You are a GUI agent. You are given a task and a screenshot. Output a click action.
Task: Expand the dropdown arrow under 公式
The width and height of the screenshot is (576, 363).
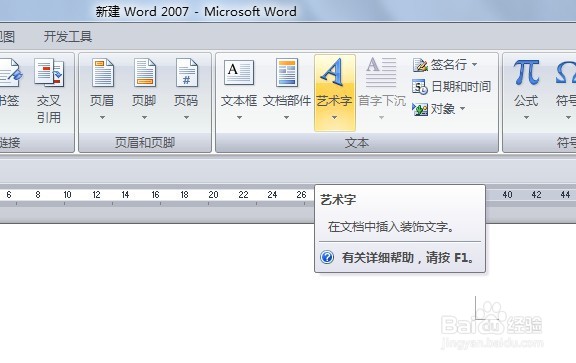(526, 118)
